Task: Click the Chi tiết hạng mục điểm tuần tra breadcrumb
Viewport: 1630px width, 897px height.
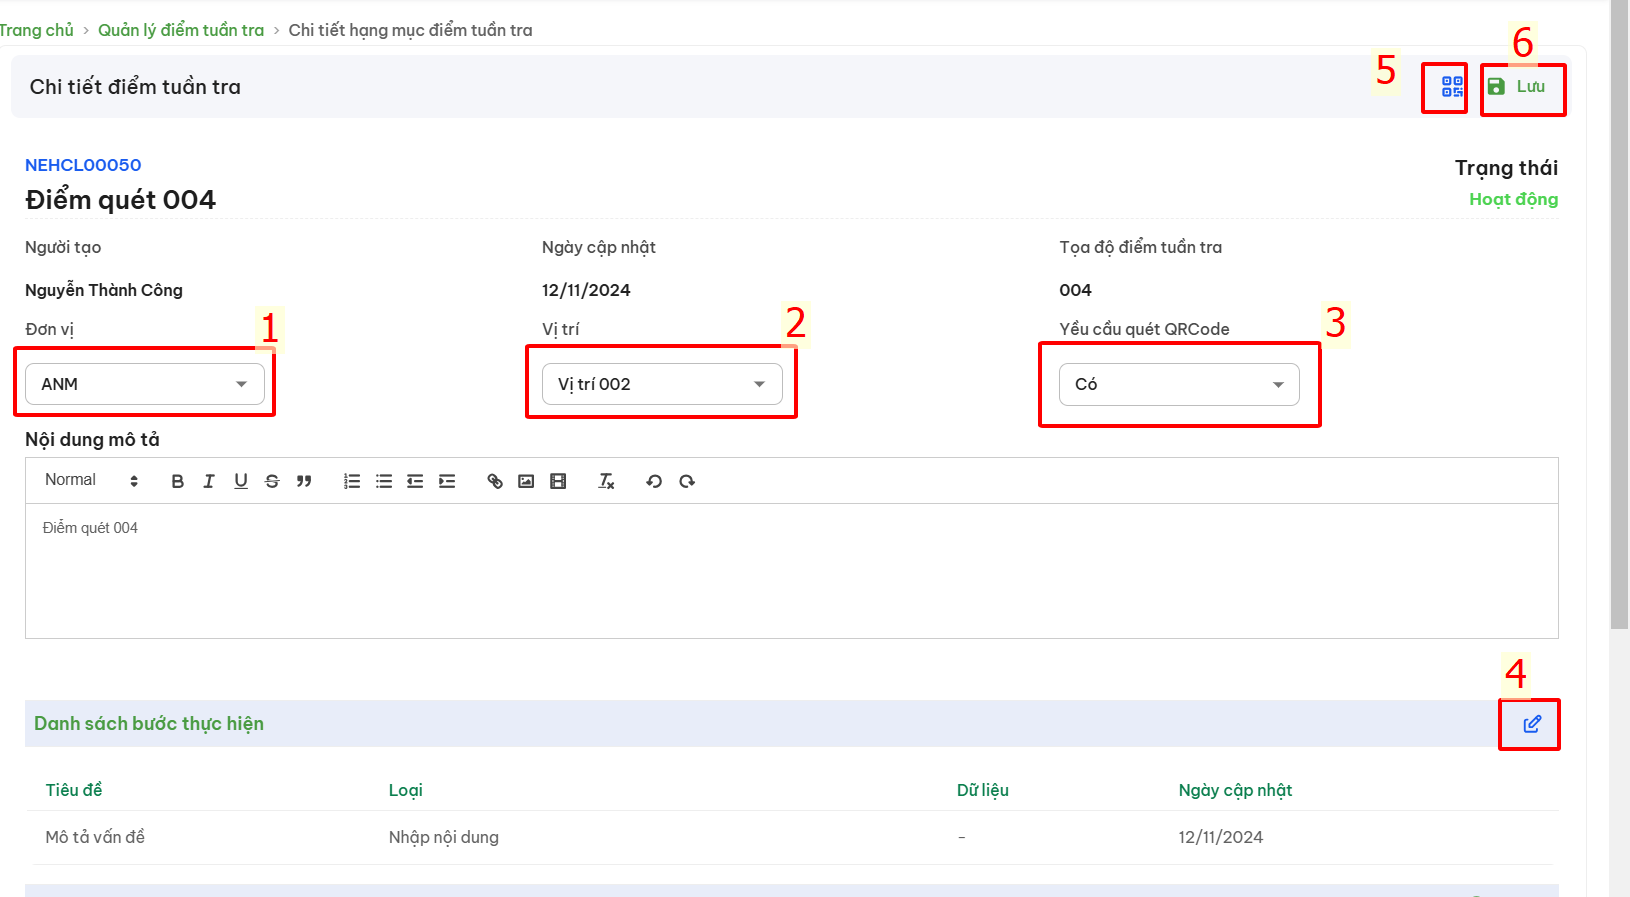Action: [410, 30]
